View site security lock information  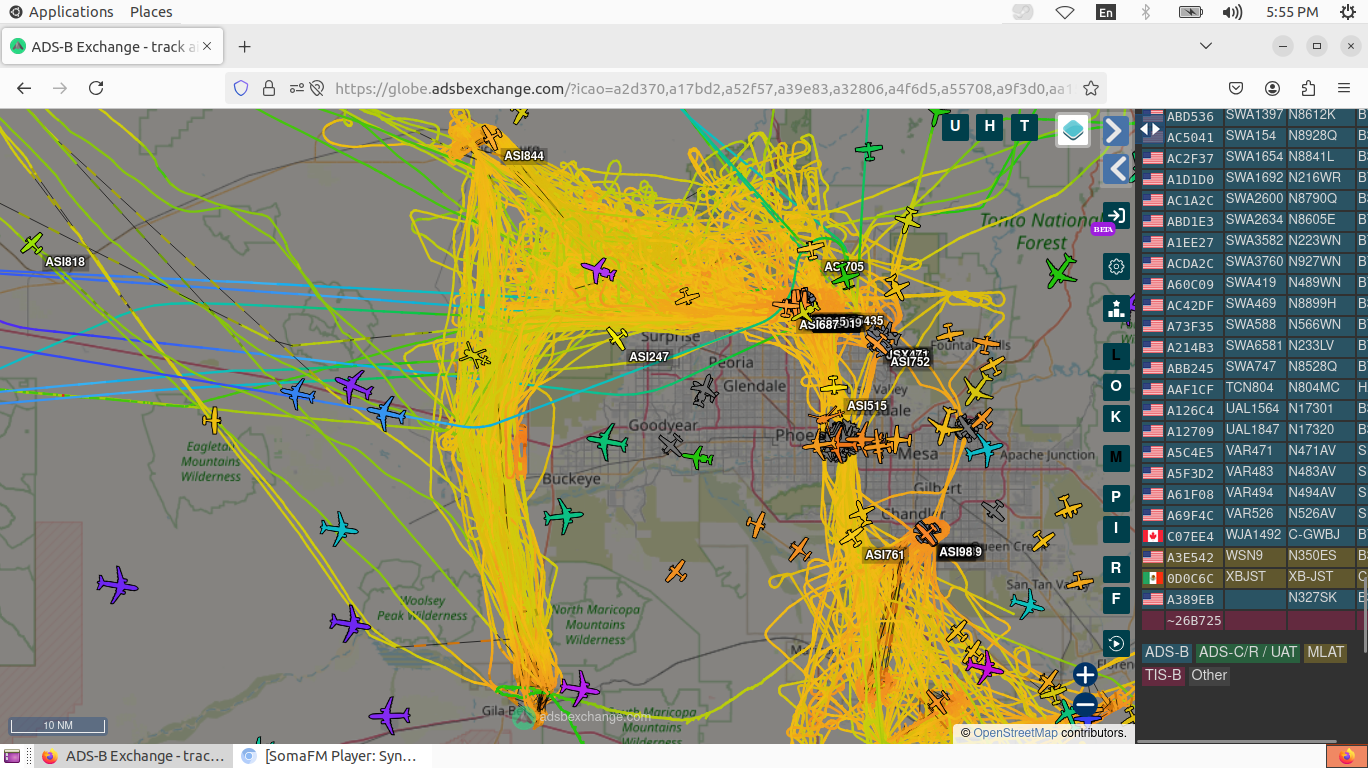269,88
